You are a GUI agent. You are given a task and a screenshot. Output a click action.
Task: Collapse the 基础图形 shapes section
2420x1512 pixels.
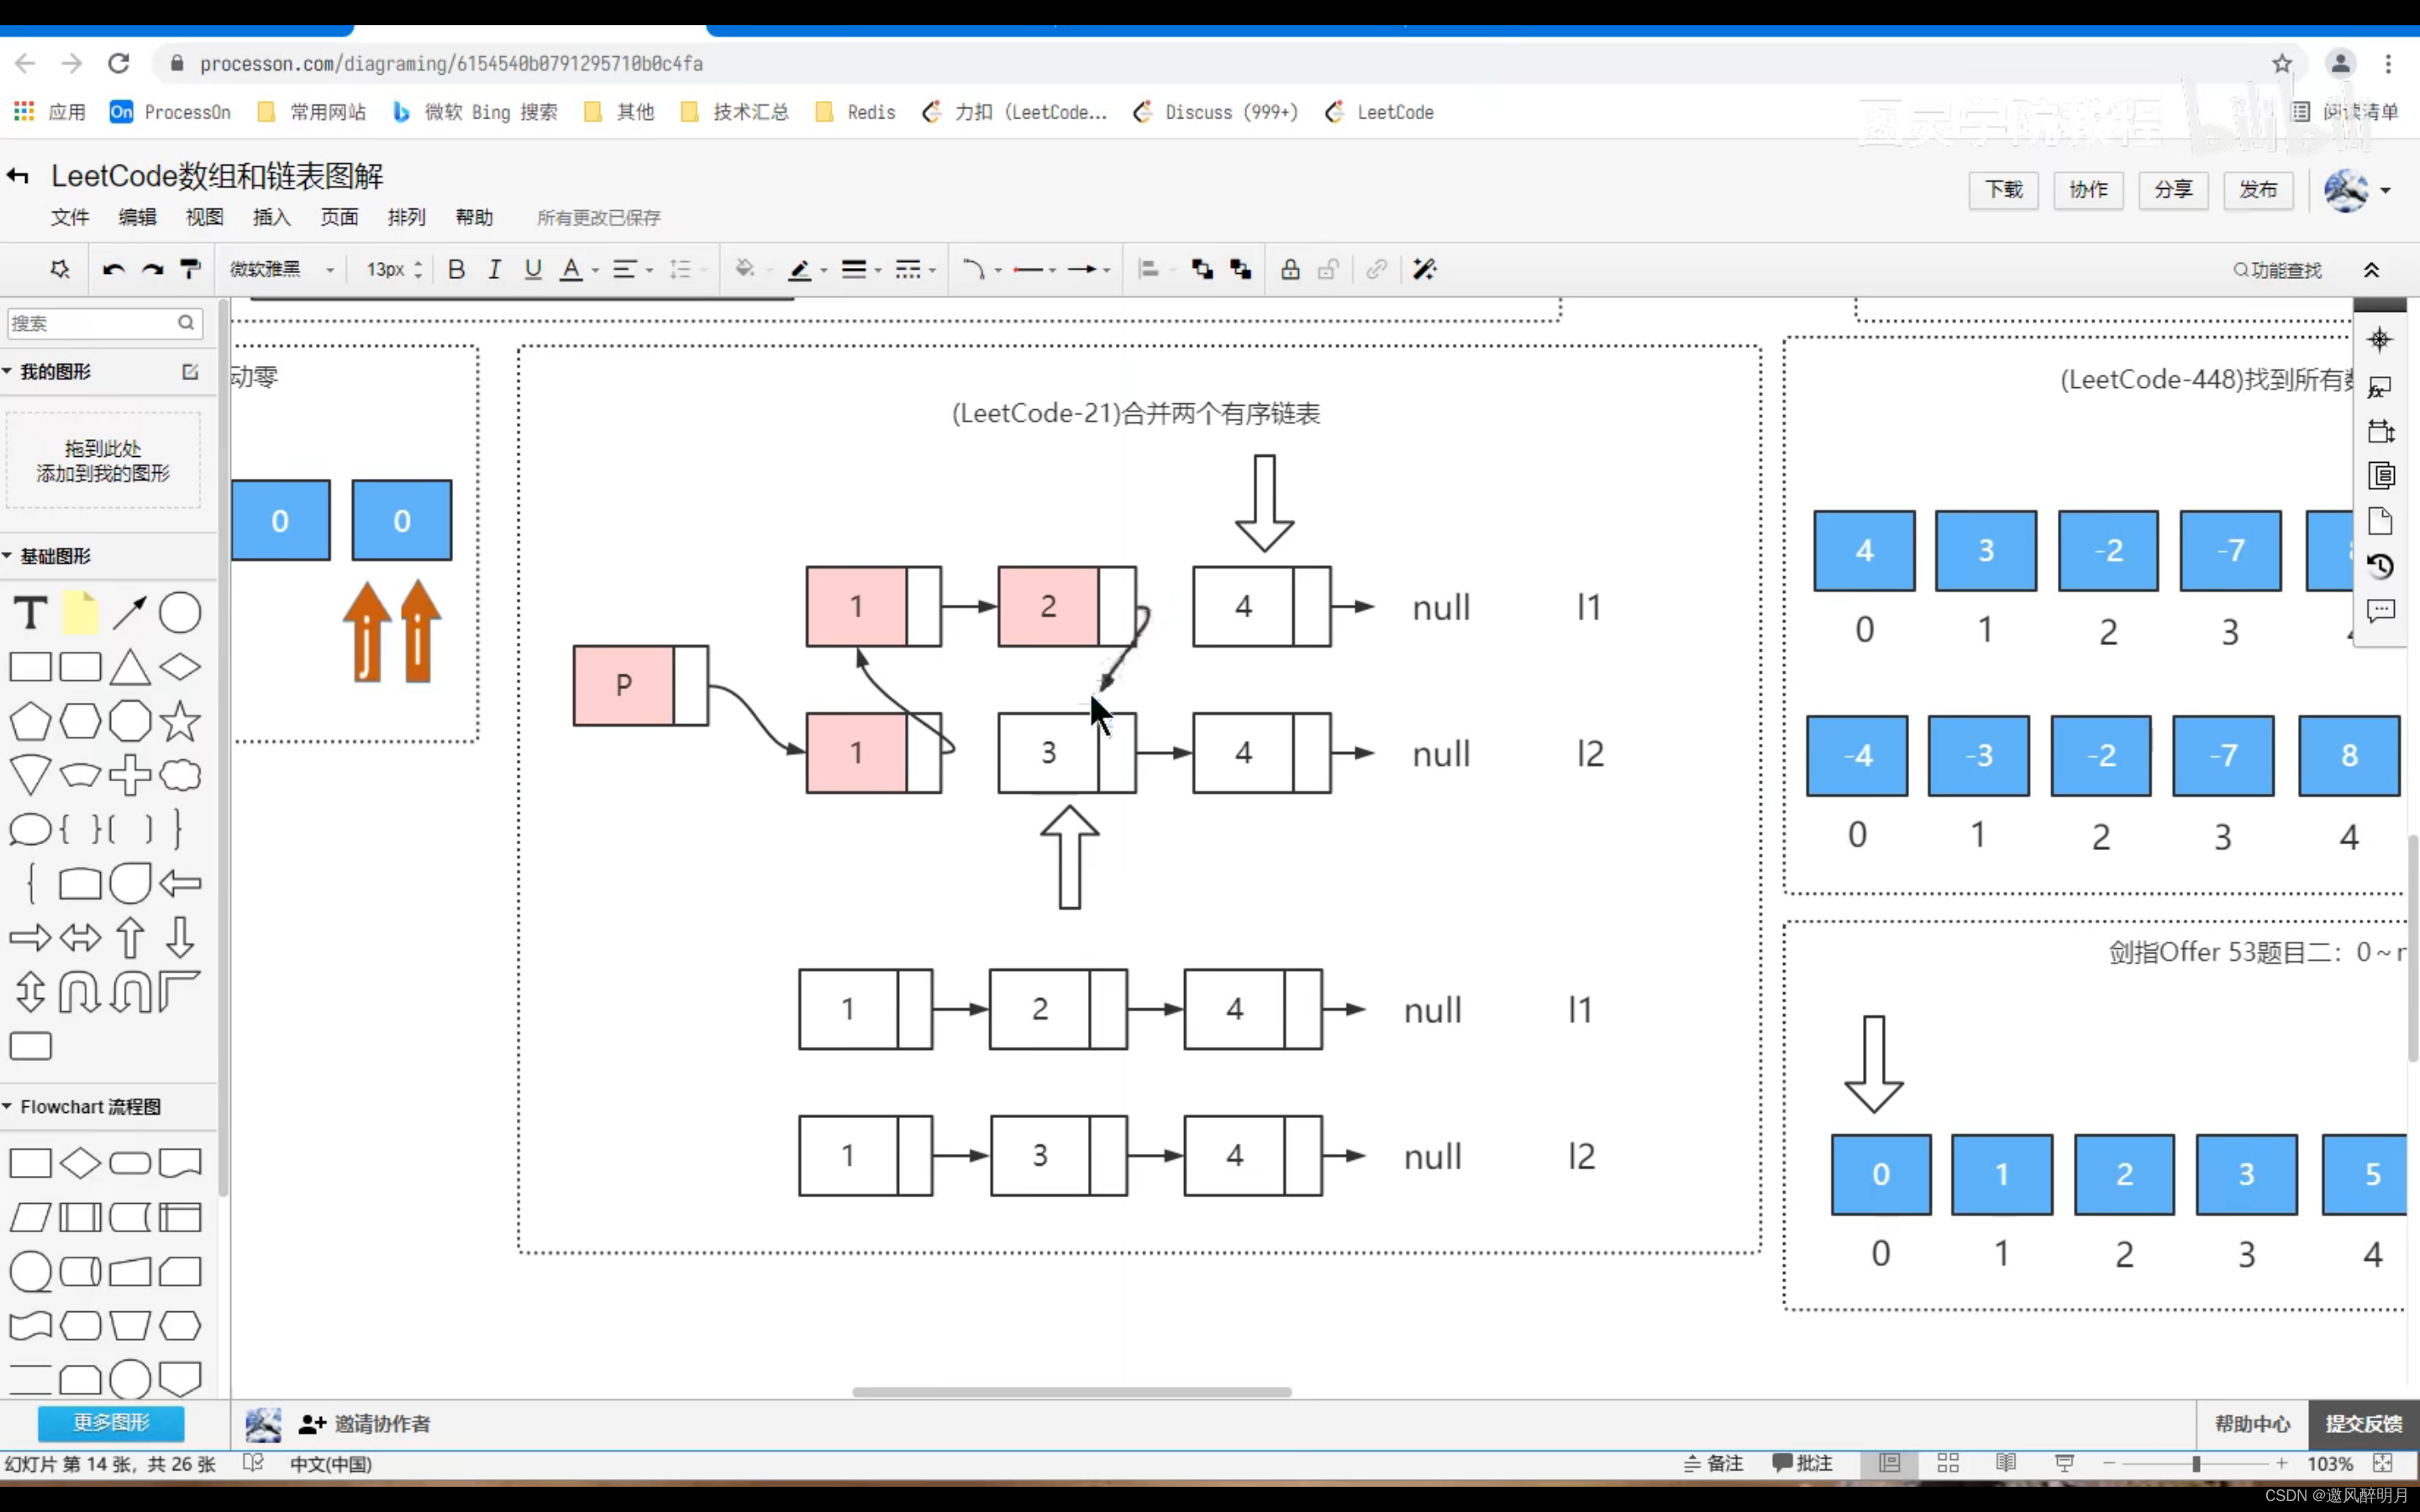pyautogui.click(x=55, y=556)
